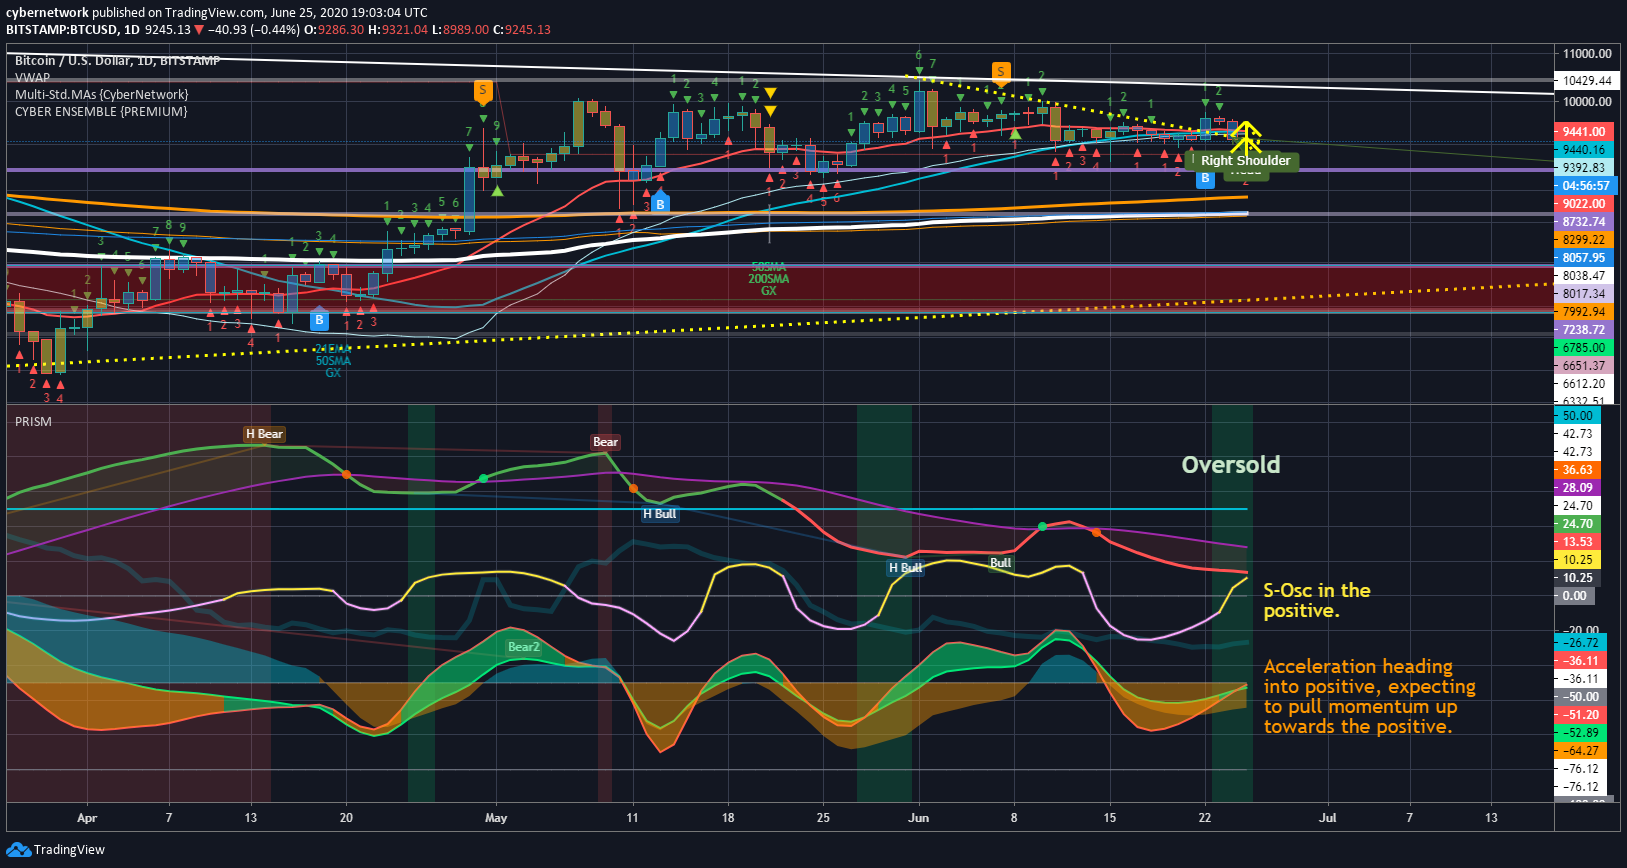Click the orange S sell marker near June 8

[x=1001, y=72]
